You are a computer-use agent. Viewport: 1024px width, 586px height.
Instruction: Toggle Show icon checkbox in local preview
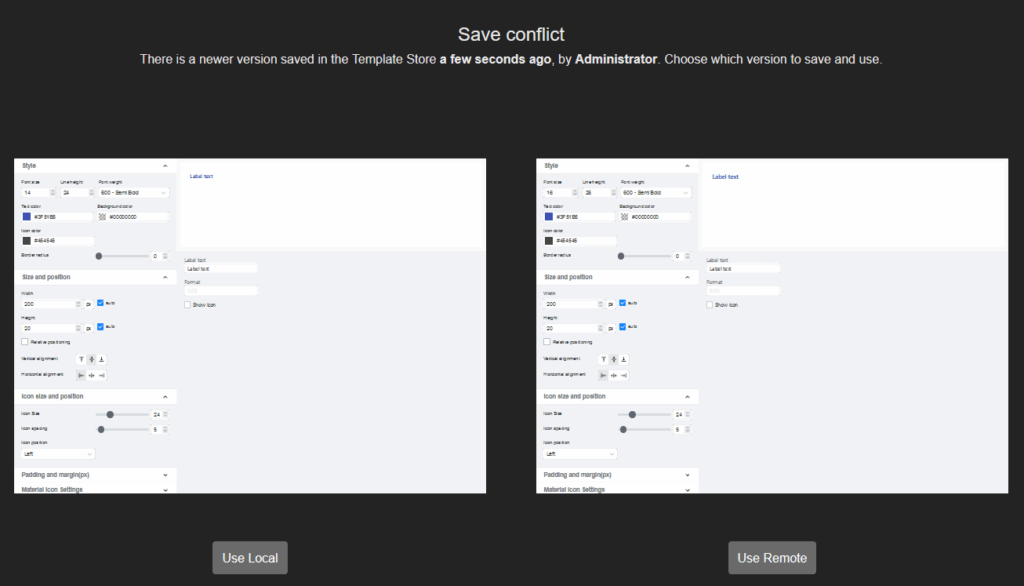(x=187, y=304)
